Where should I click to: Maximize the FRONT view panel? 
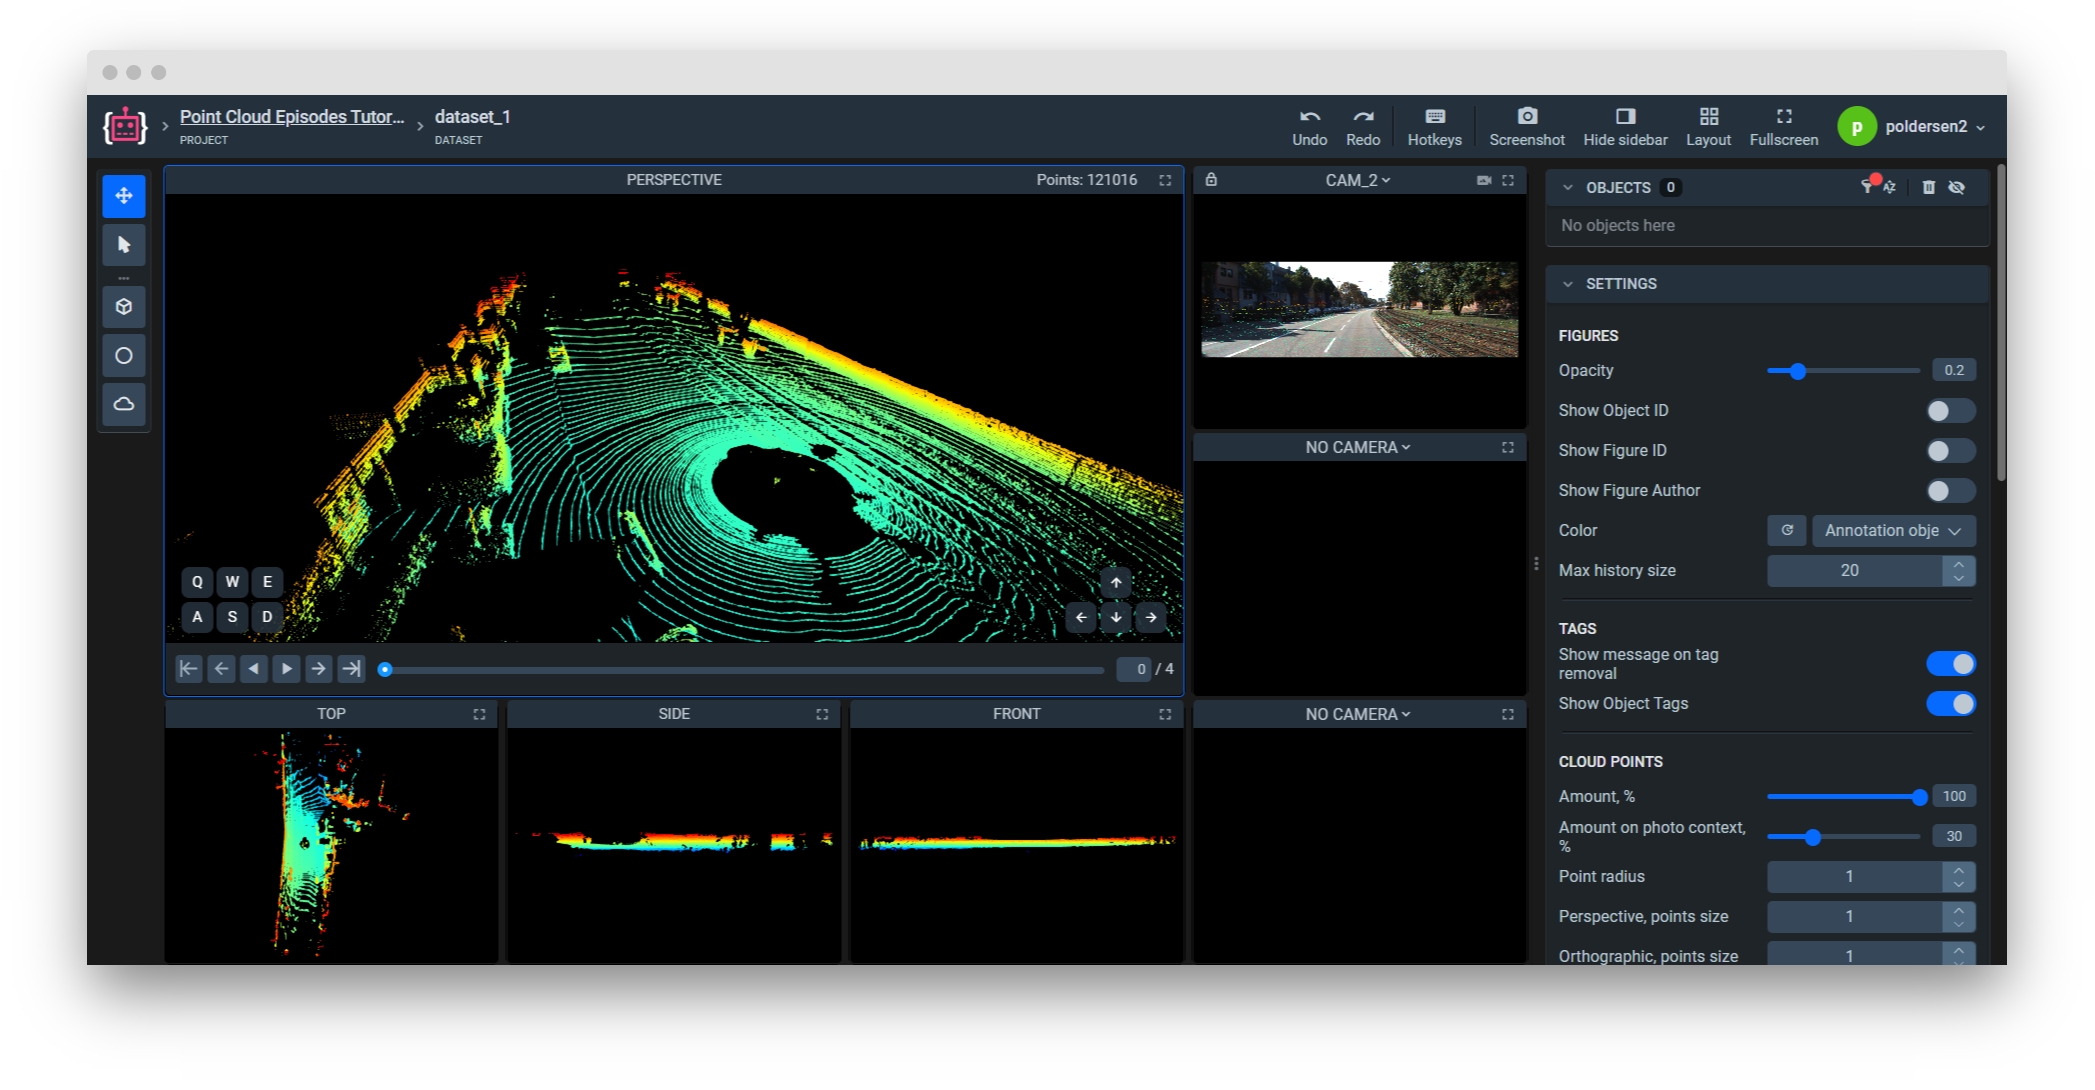point(1165,714)
